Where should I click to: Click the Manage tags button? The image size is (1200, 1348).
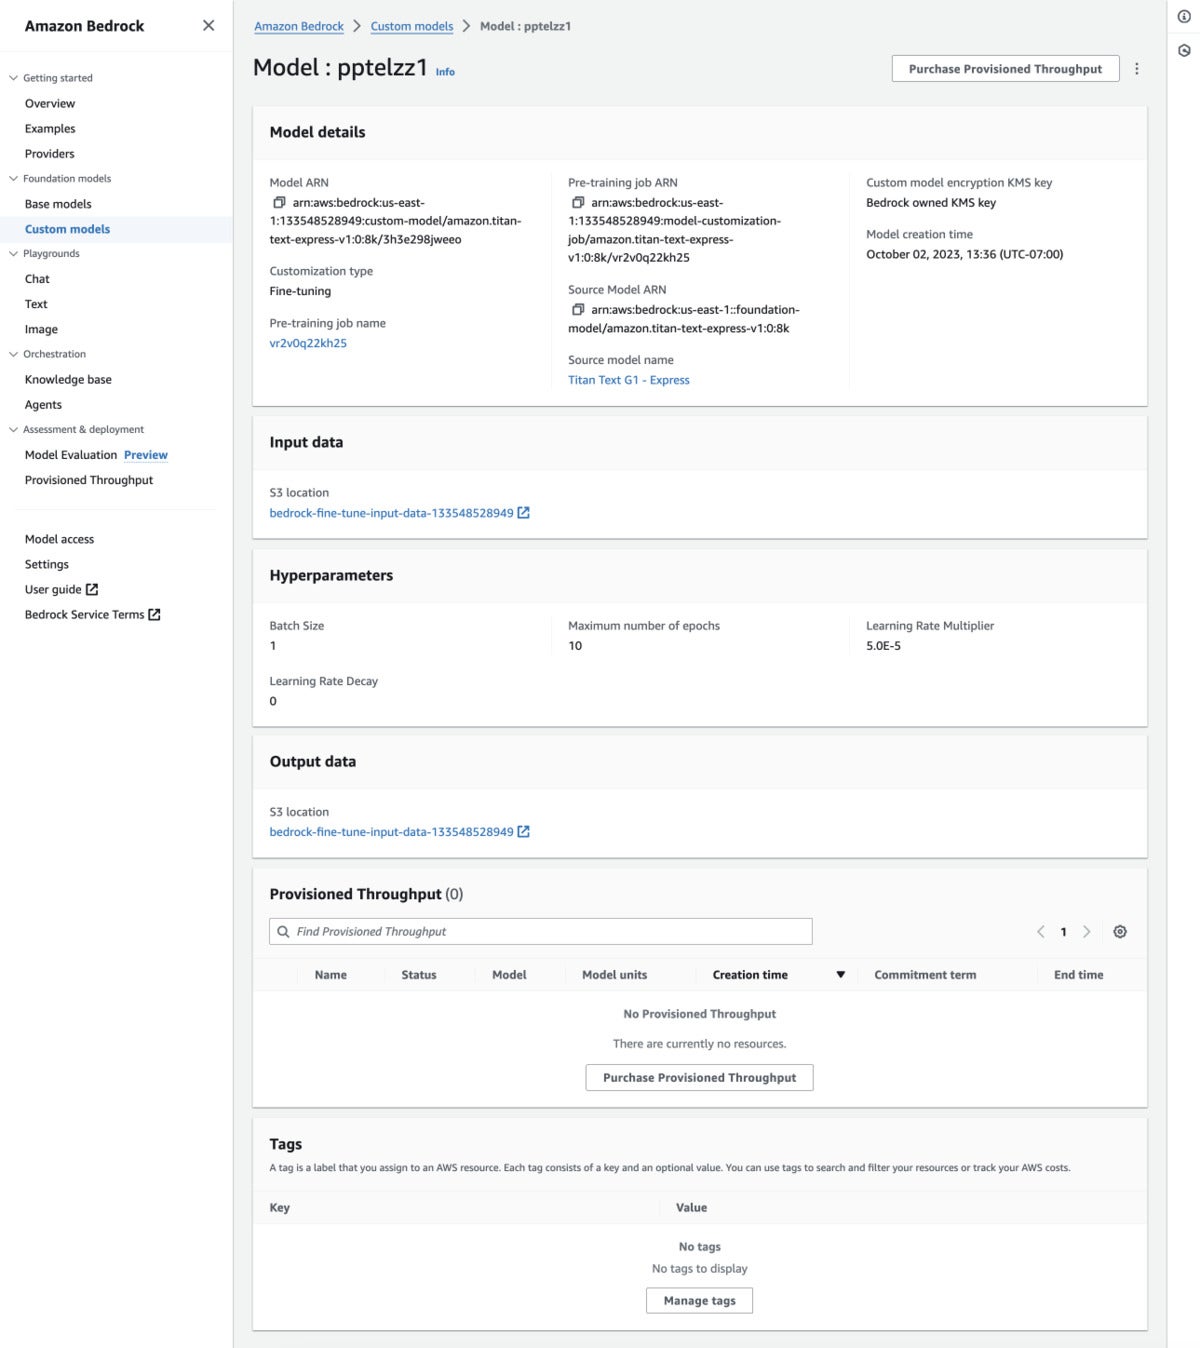coord(699,1301)
